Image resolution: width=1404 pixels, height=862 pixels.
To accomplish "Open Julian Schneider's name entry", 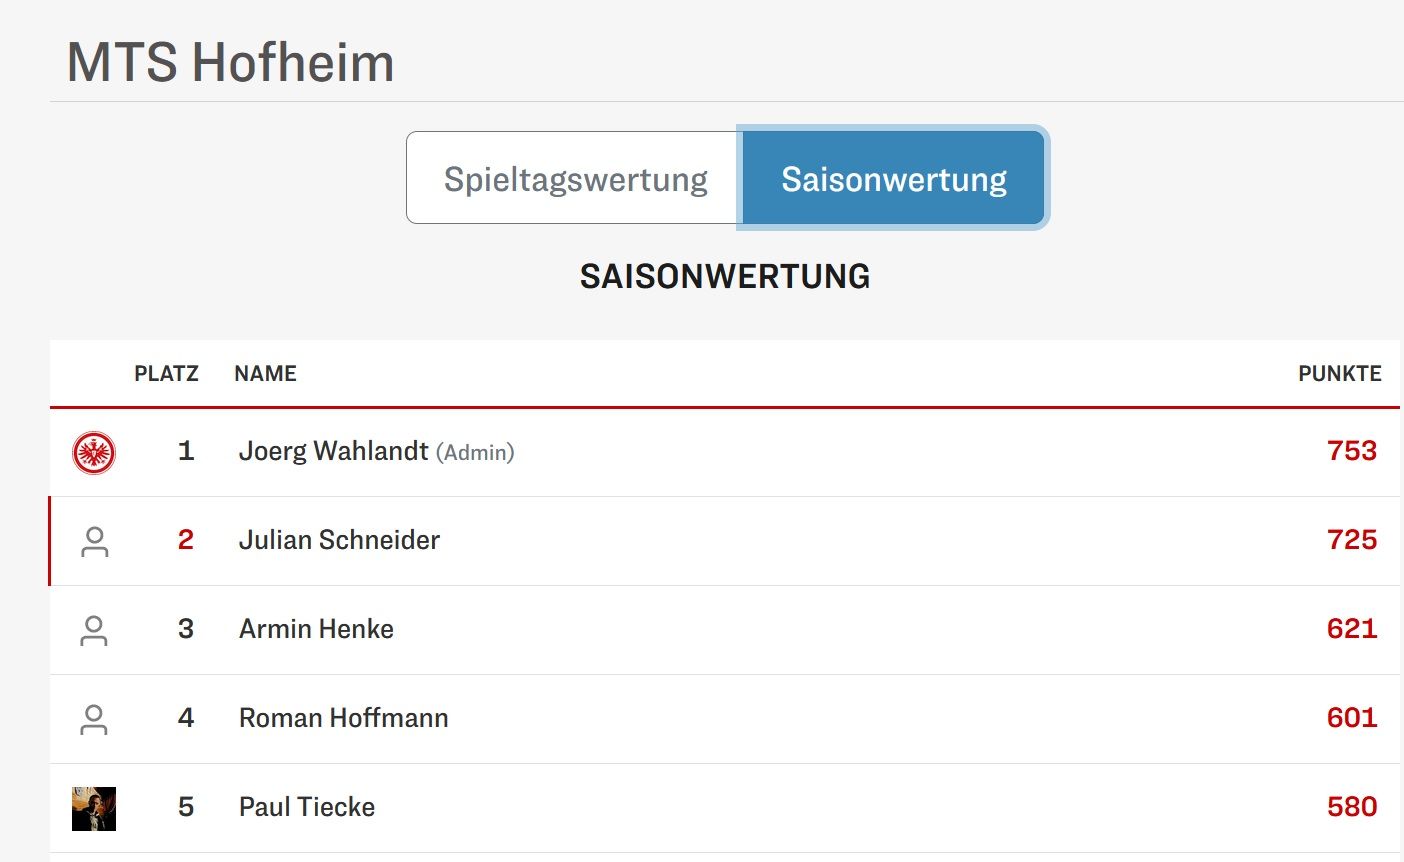I will point(339,540).
